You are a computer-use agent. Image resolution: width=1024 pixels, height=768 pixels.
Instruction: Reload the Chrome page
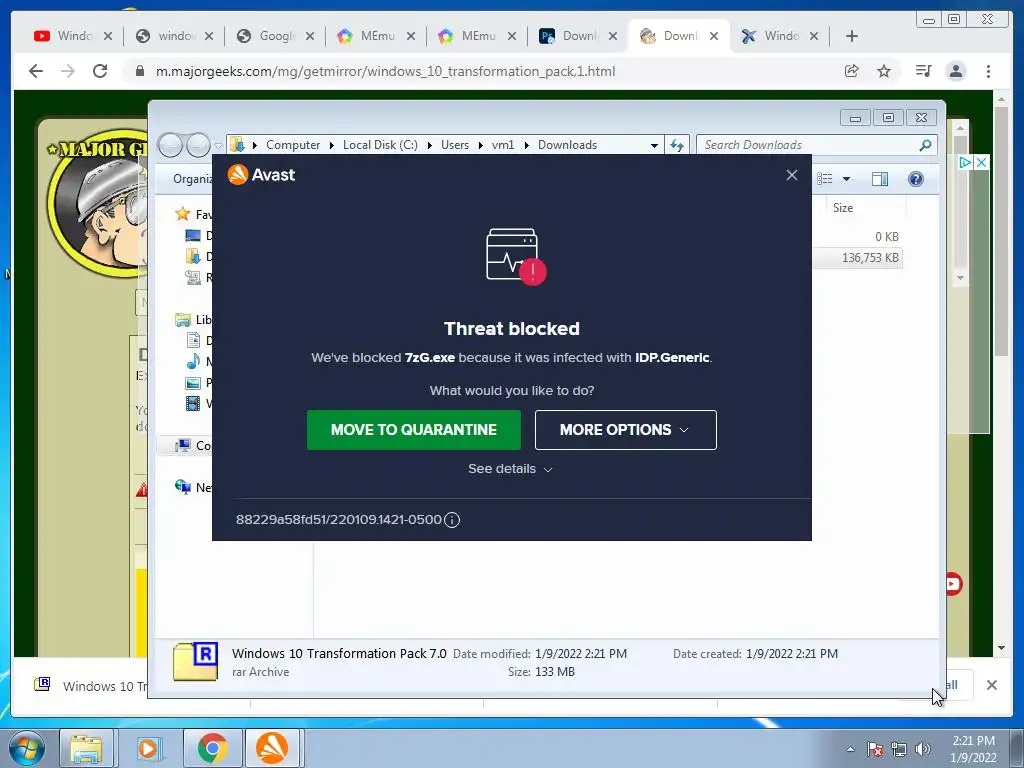pos(100,71)
